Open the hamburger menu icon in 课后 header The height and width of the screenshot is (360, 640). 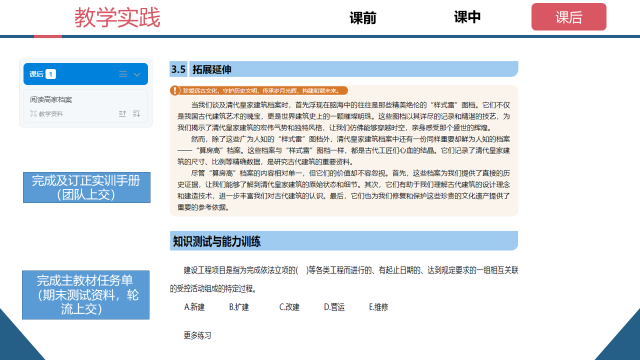[123, 74]
